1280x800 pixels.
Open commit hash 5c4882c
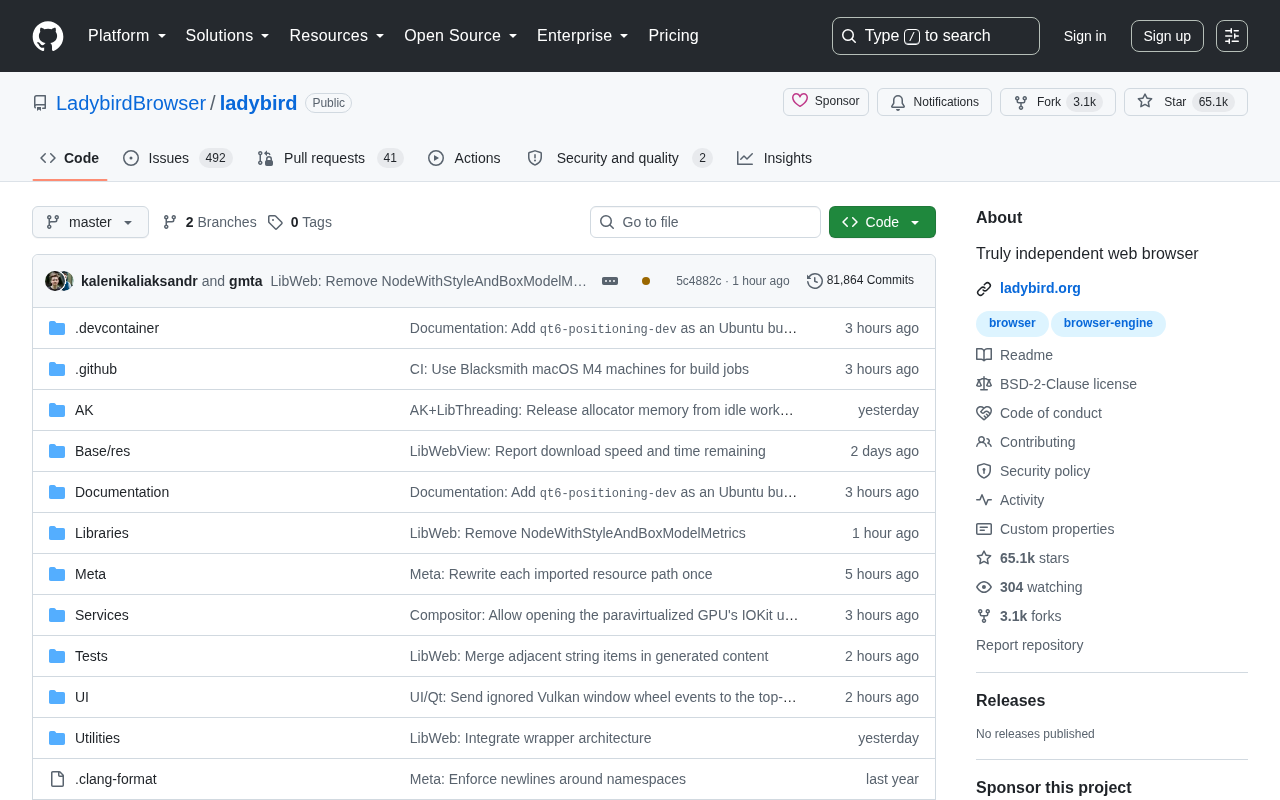[x=698, y=281]
